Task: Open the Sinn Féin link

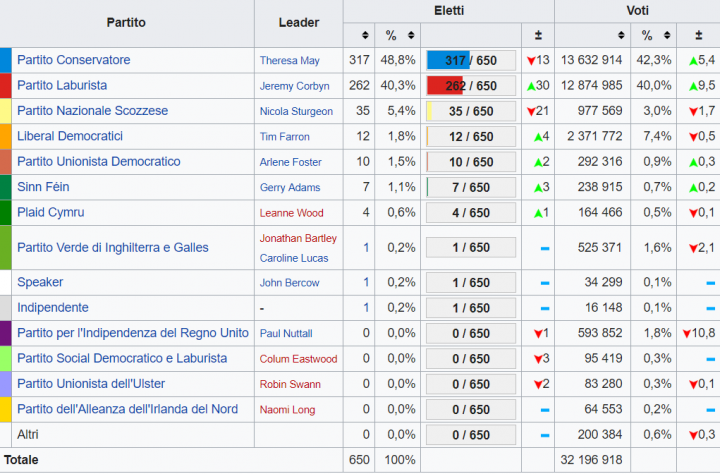Action: coord(43,187)
